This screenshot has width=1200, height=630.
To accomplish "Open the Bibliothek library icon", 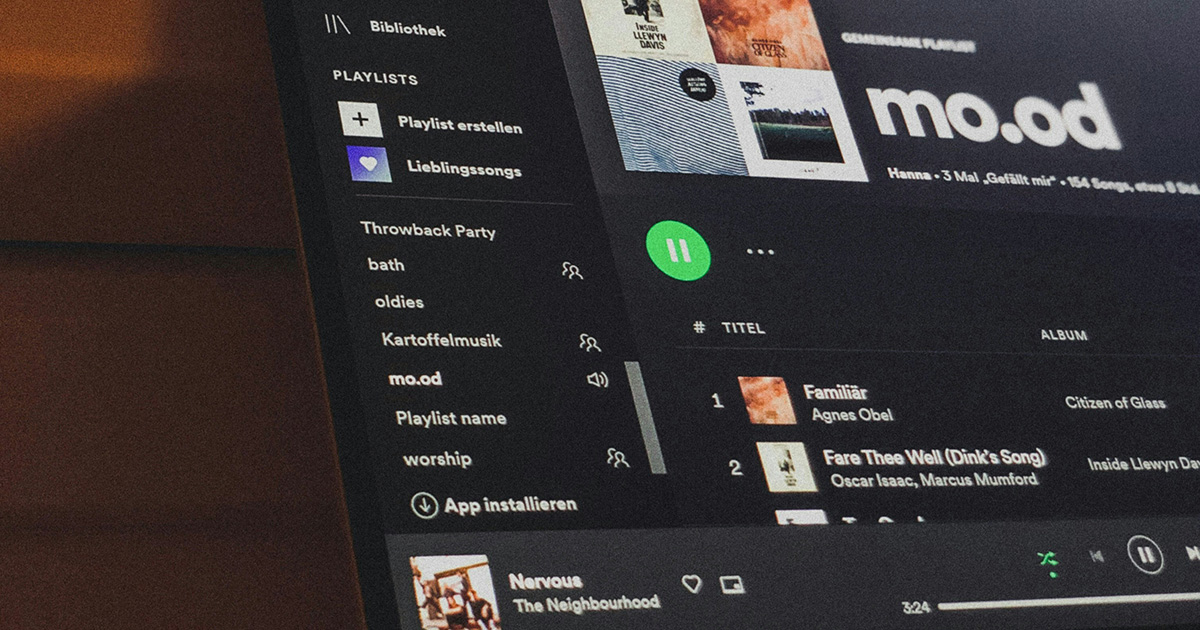I will click(x=337, y=24).
